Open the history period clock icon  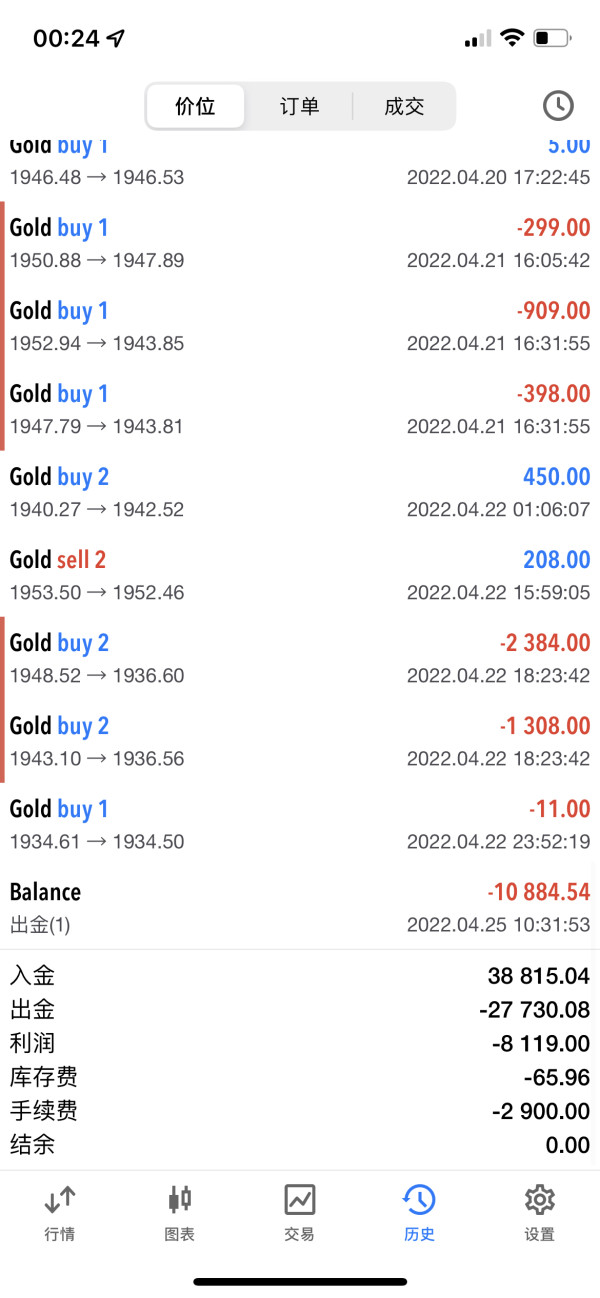558,105
